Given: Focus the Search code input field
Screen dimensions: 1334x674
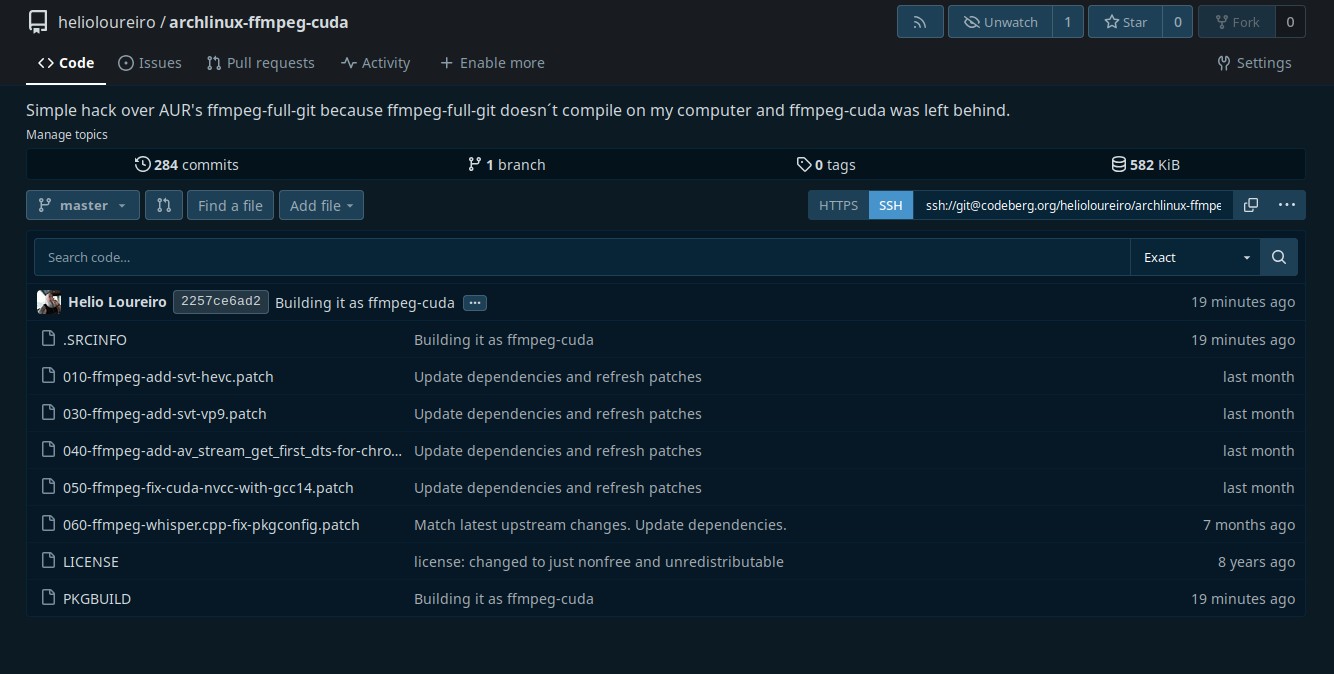Looking at the screenshot, I should click(x=580, y=257).
